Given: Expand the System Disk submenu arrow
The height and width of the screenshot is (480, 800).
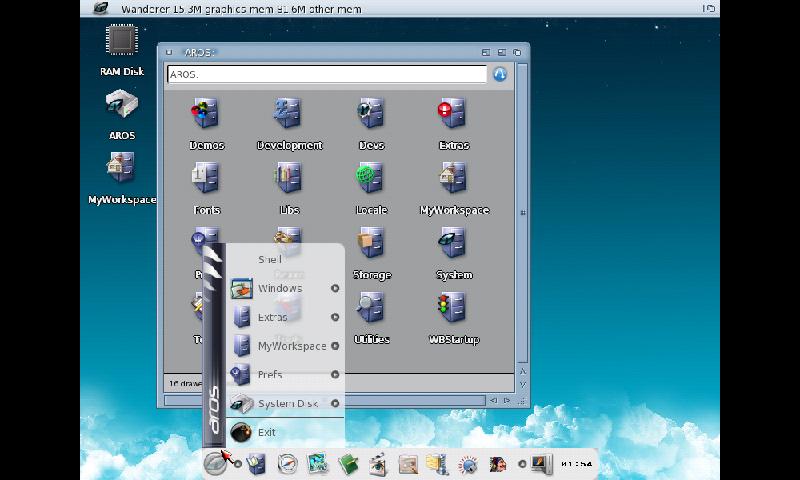Looking at the screenshot, I should (x=335, y=404).
